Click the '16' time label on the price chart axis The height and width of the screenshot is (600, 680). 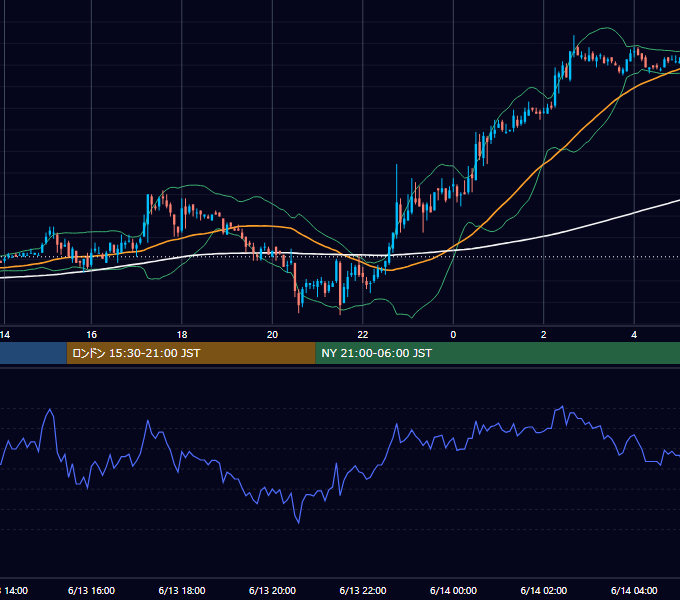point(92,335)
